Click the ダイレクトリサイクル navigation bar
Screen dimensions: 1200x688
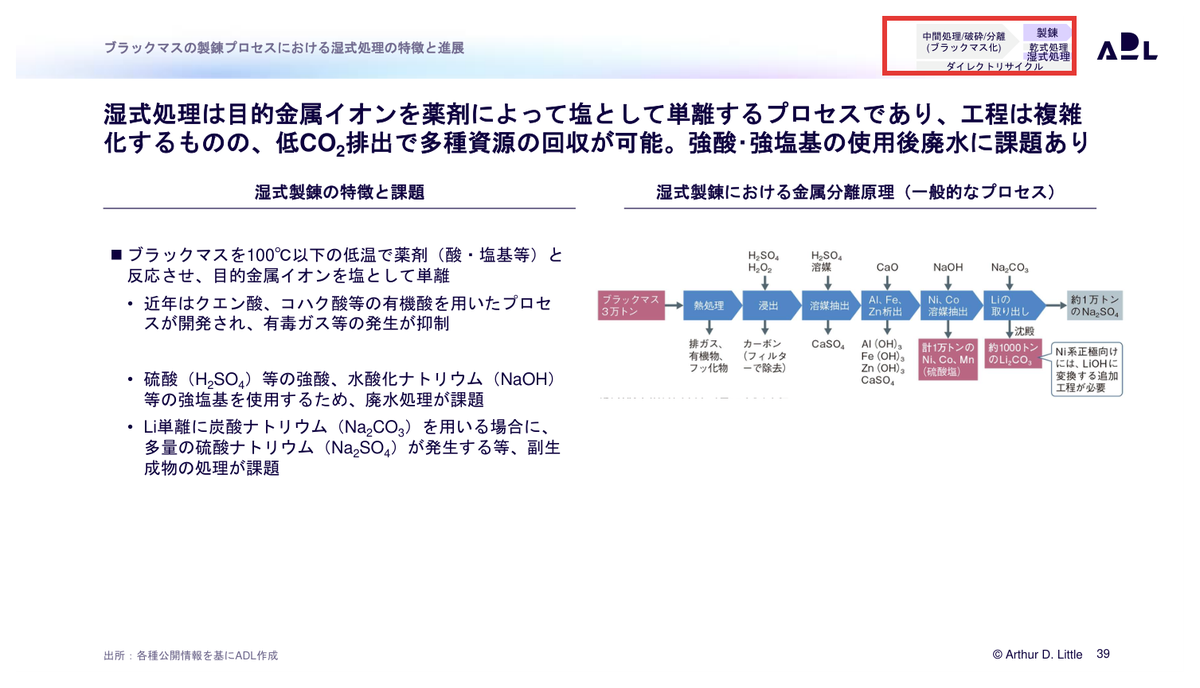point(994,66)
